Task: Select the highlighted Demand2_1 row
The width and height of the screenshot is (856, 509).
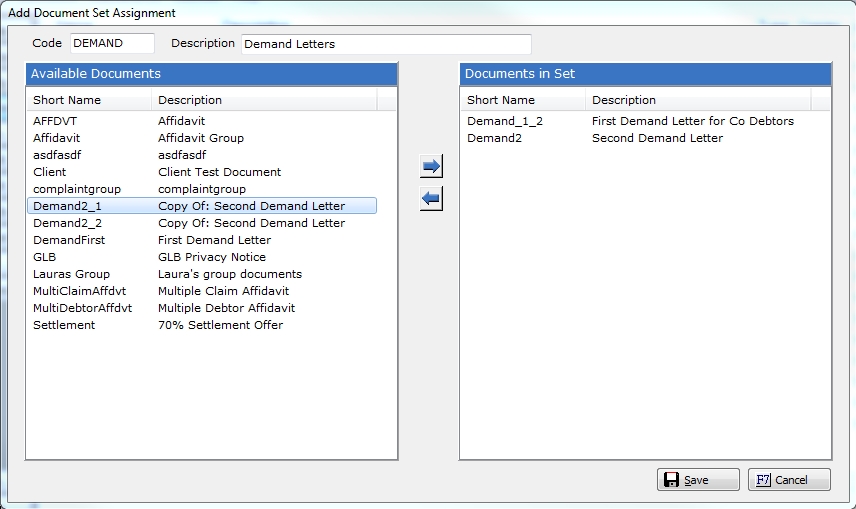Action: 200,206
